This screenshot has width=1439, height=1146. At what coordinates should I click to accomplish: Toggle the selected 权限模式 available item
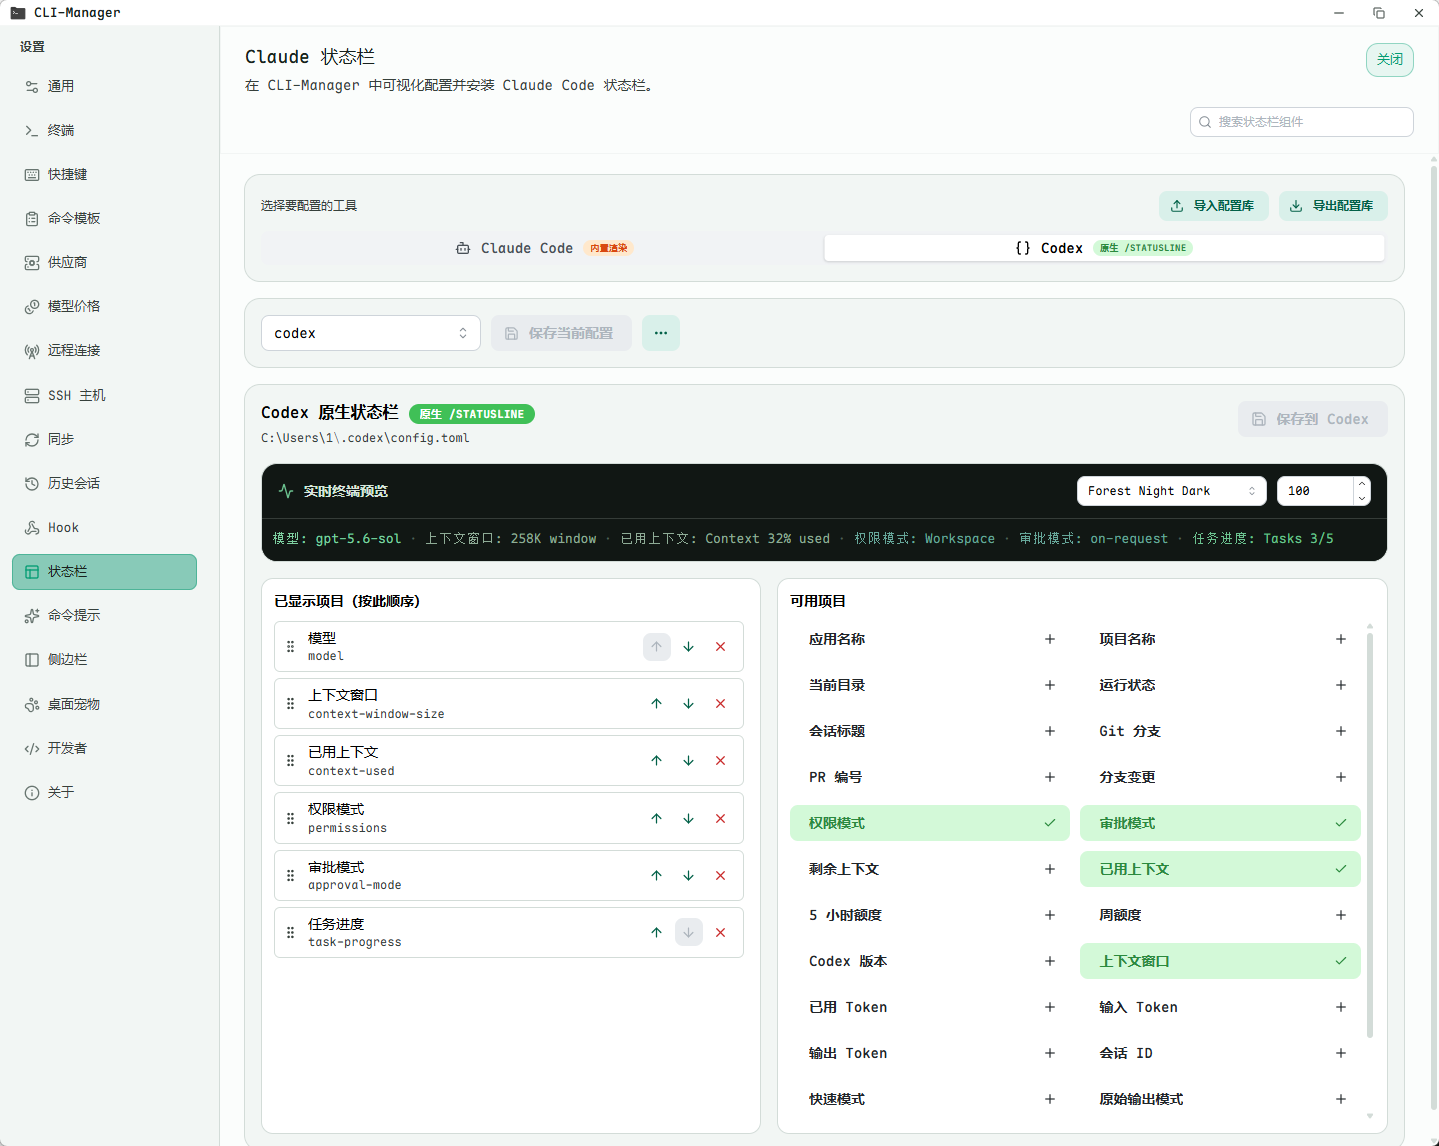tap(930, 823)
